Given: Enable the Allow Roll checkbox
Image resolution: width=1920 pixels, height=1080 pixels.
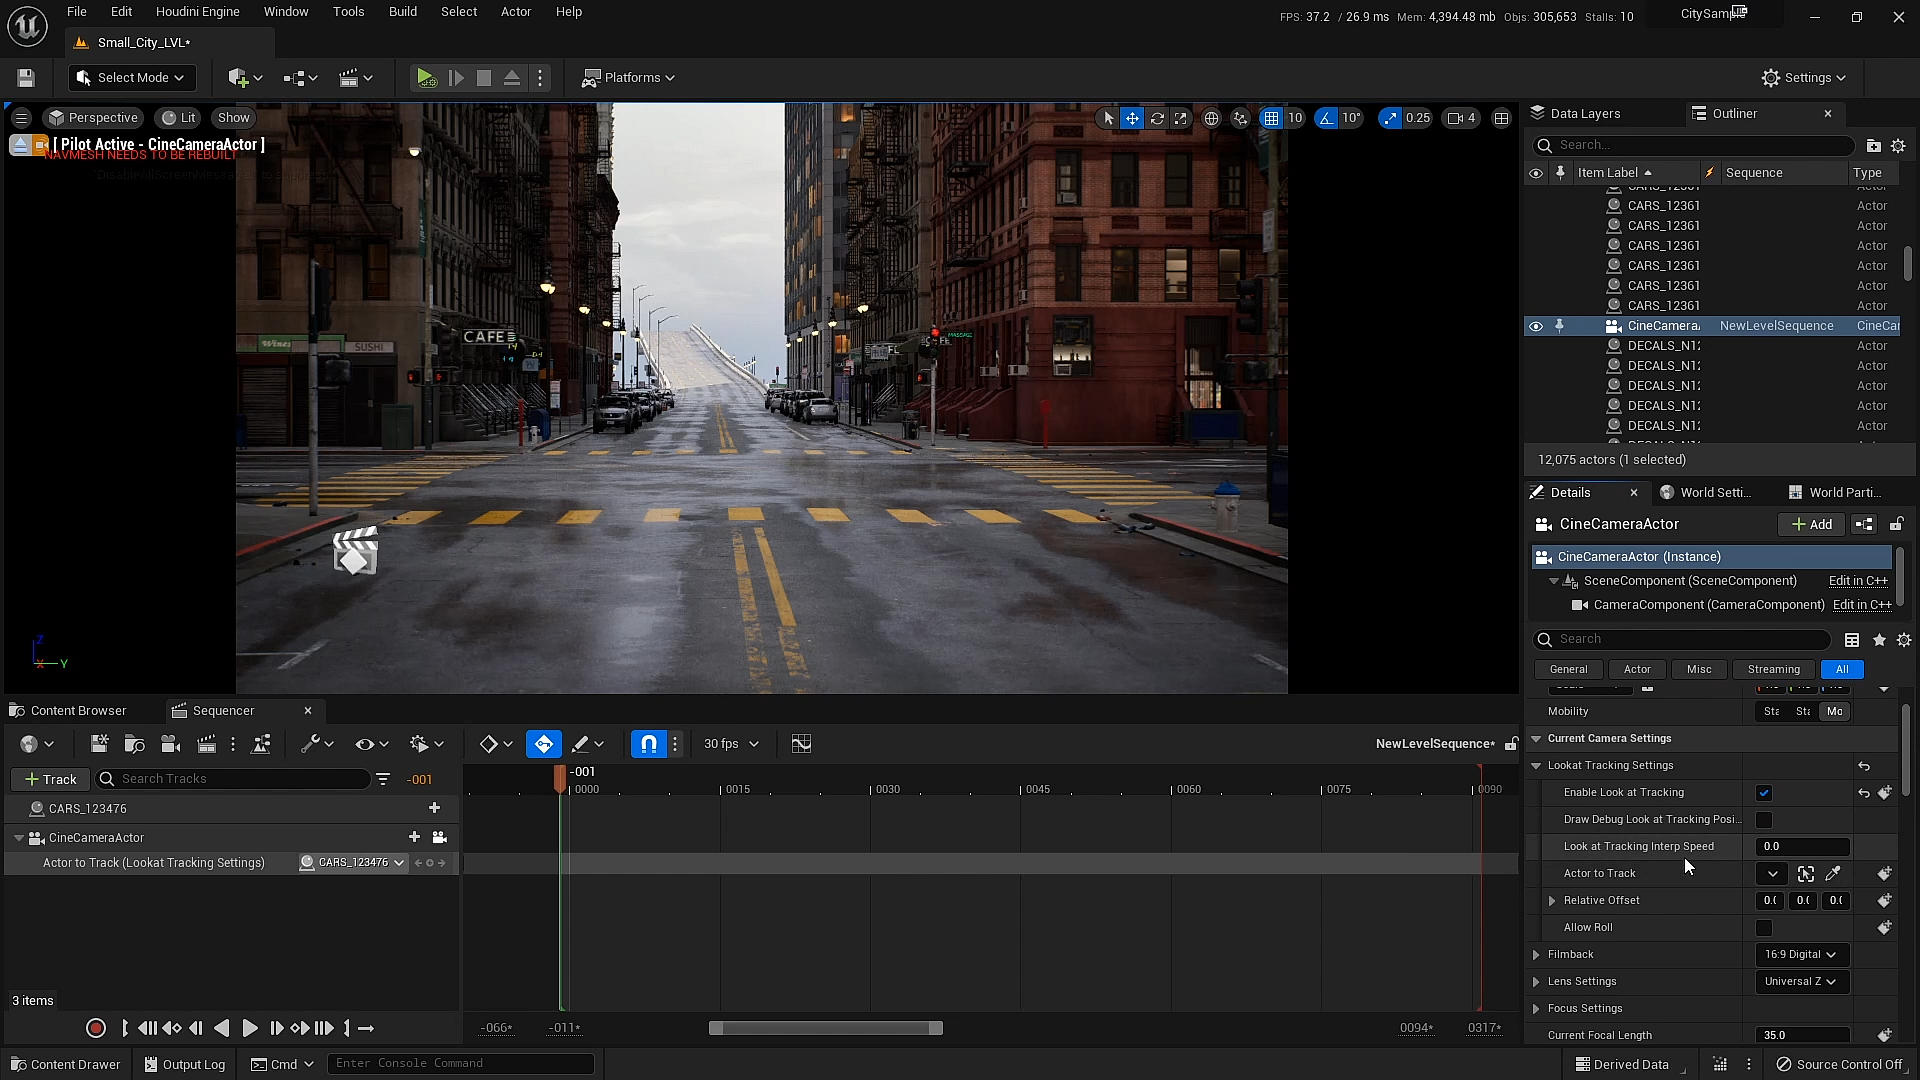Looking at the screenshot, I should point(1764,928).
